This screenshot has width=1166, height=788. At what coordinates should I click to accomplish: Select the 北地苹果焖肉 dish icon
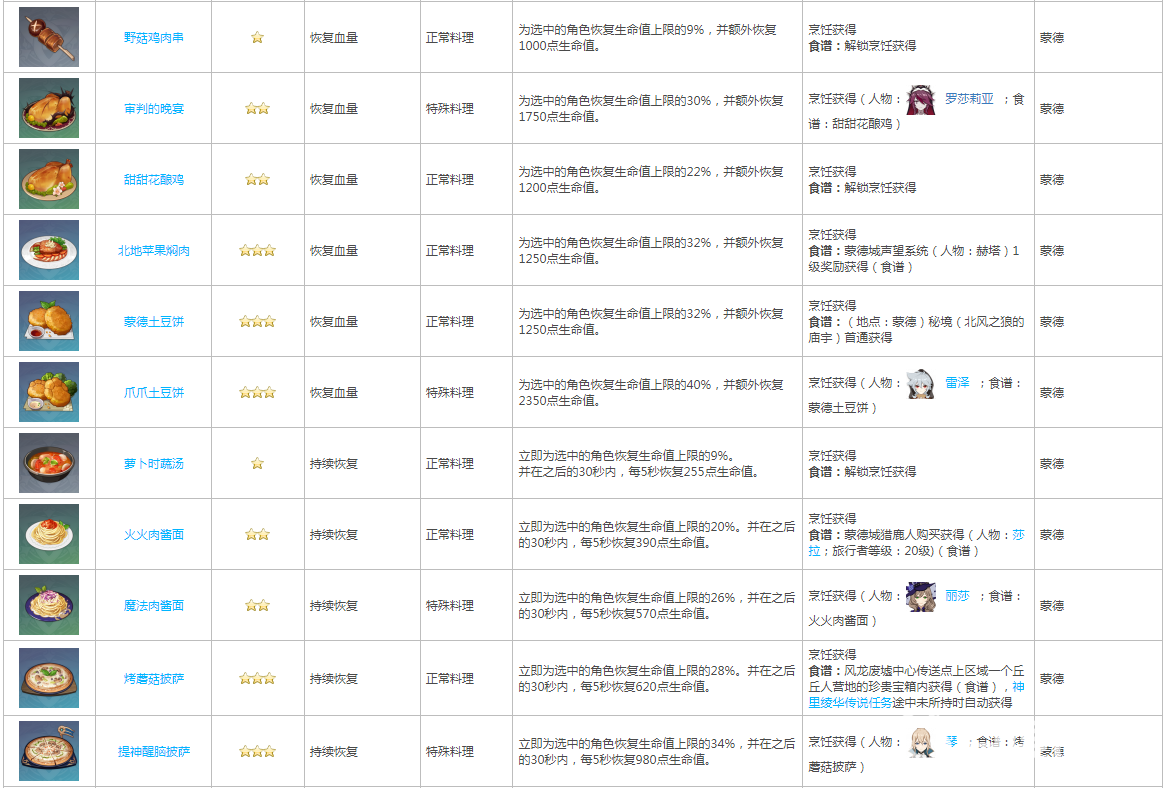(49, 250)
